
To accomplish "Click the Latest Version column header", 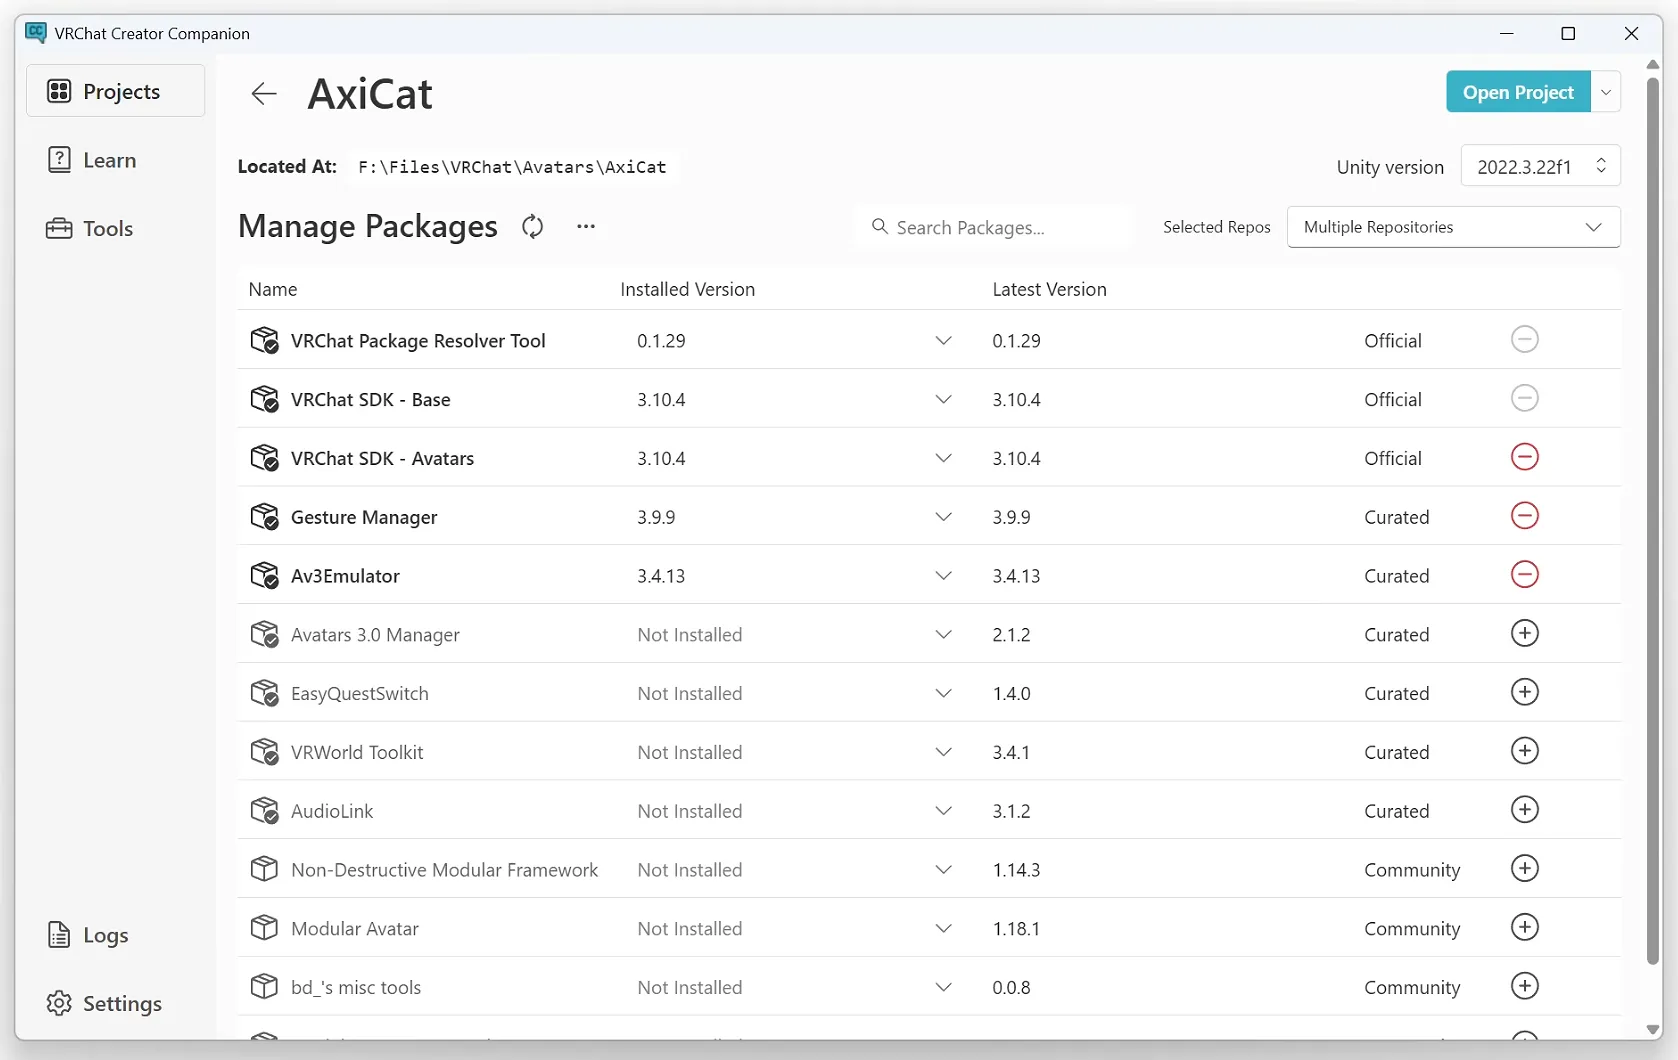I will (1049, 289).
